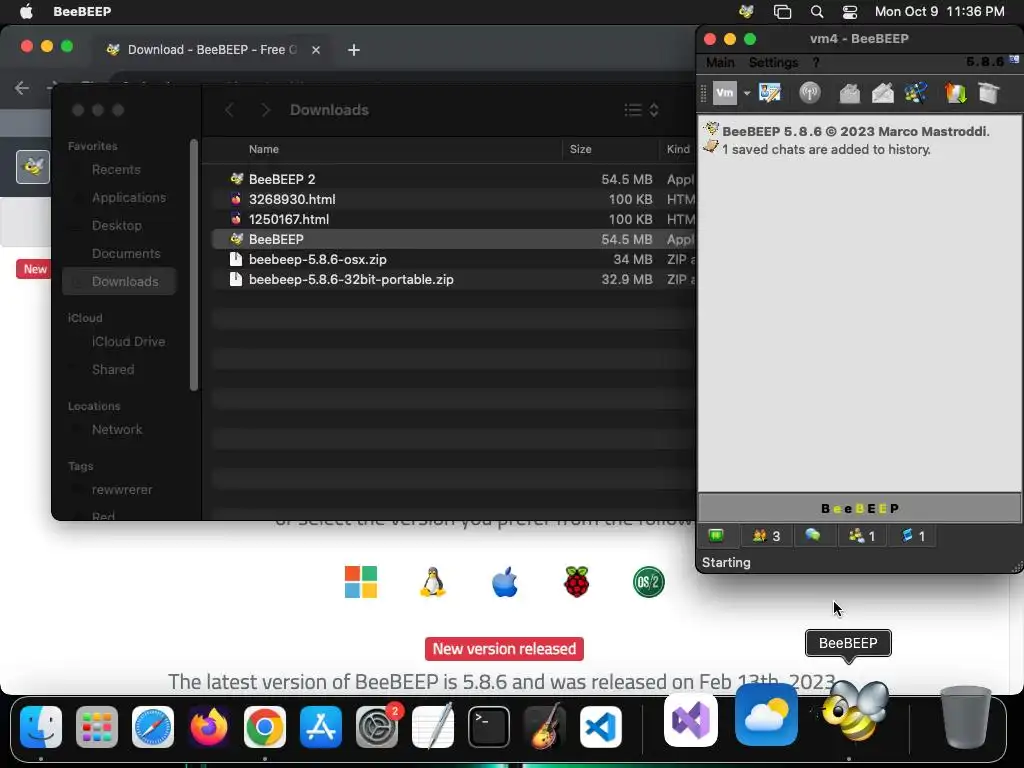Click the first envelope icon in BeeBEEP toolbar
Screen dimensions: 1024x768
850,93
